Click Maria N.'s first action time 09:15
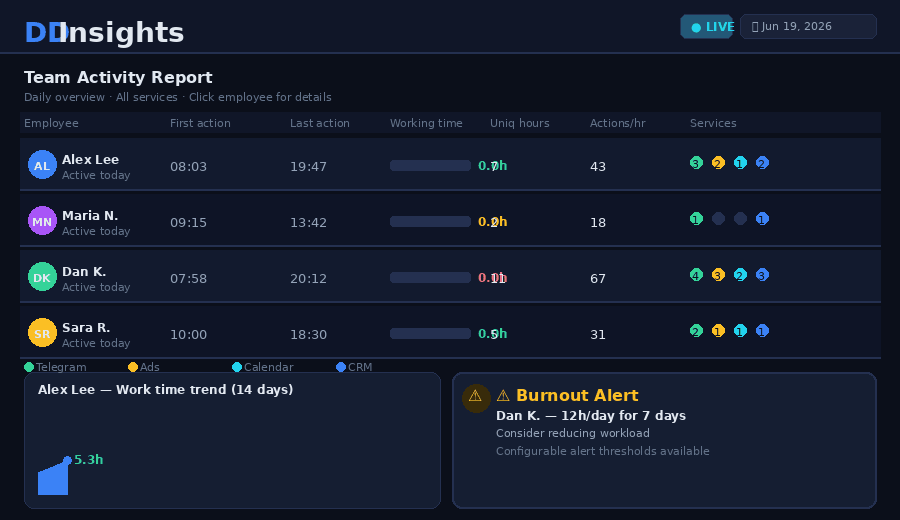Viewport: 900px width, 520px height. [x=188, y=223]
